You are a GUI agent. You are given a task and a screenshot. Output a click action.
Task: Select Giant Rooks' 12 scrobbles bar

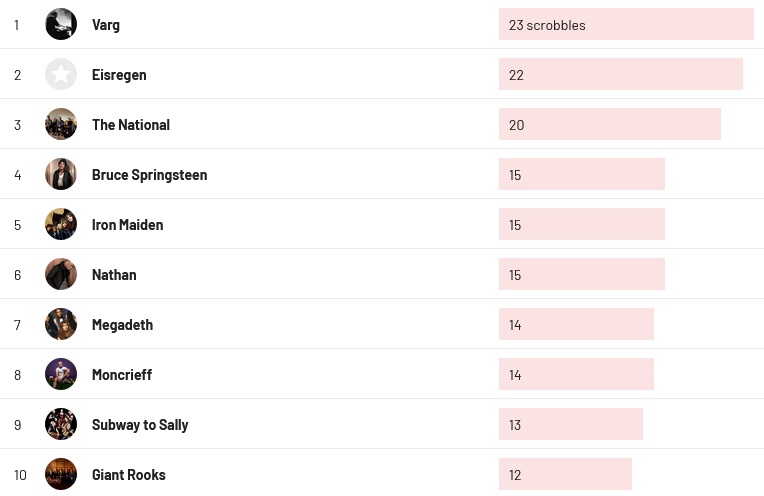point(565,474)
